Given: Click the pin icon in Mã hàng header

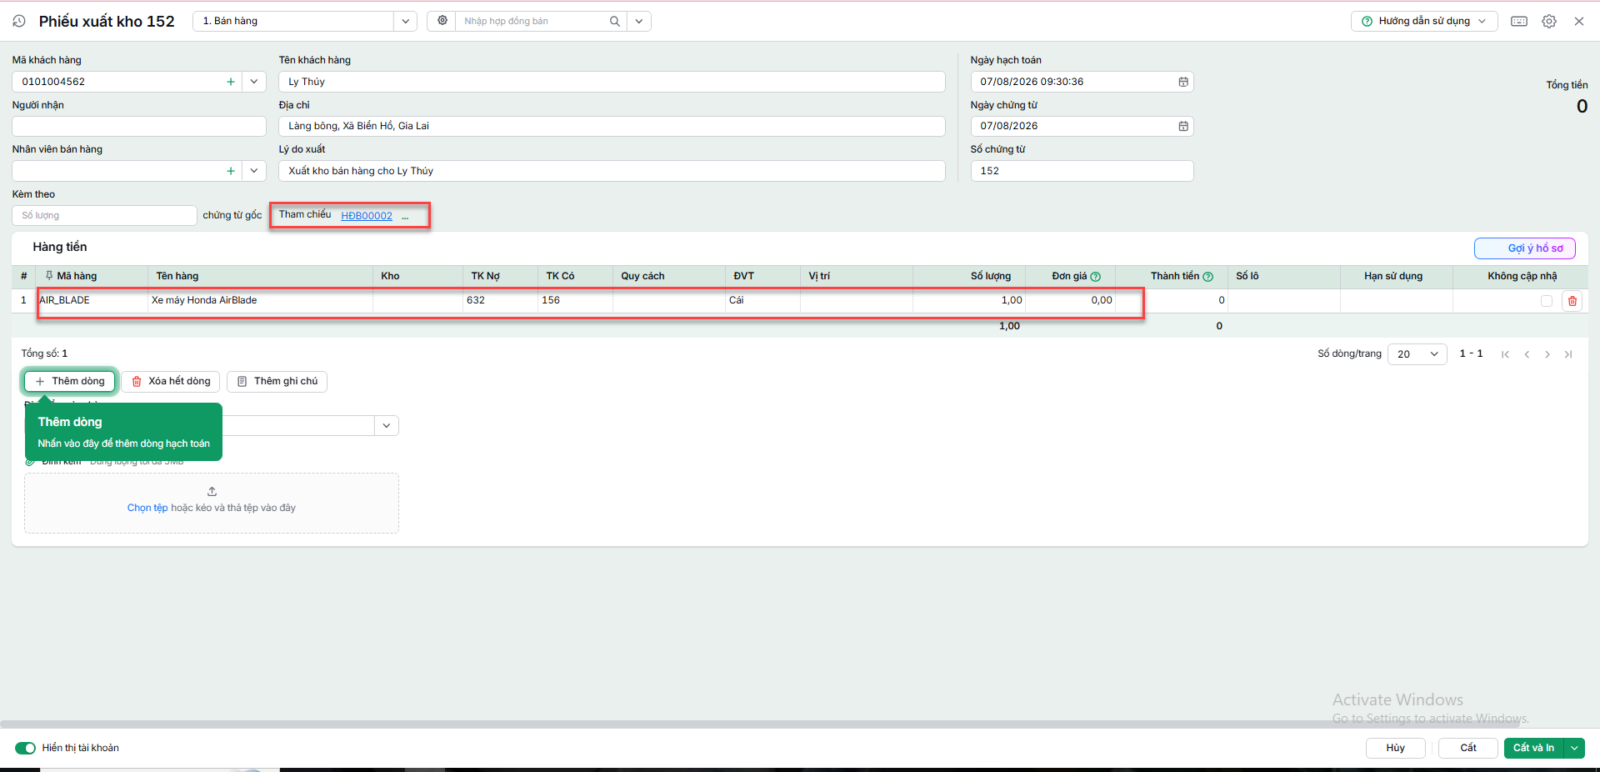Looking at the screenshot, I should pos(49,276).
